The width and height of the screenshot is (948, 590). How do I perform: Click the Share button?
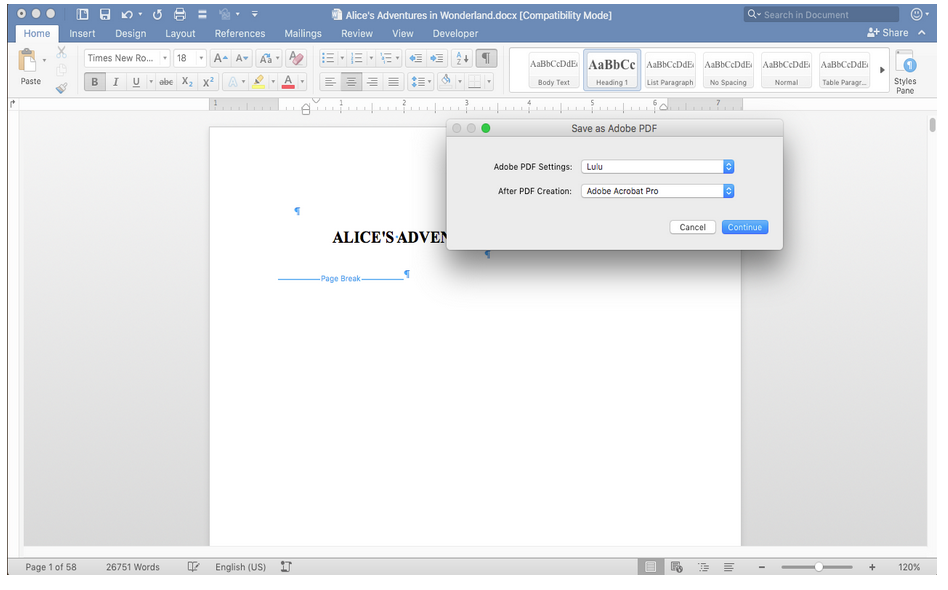[888, 33]
